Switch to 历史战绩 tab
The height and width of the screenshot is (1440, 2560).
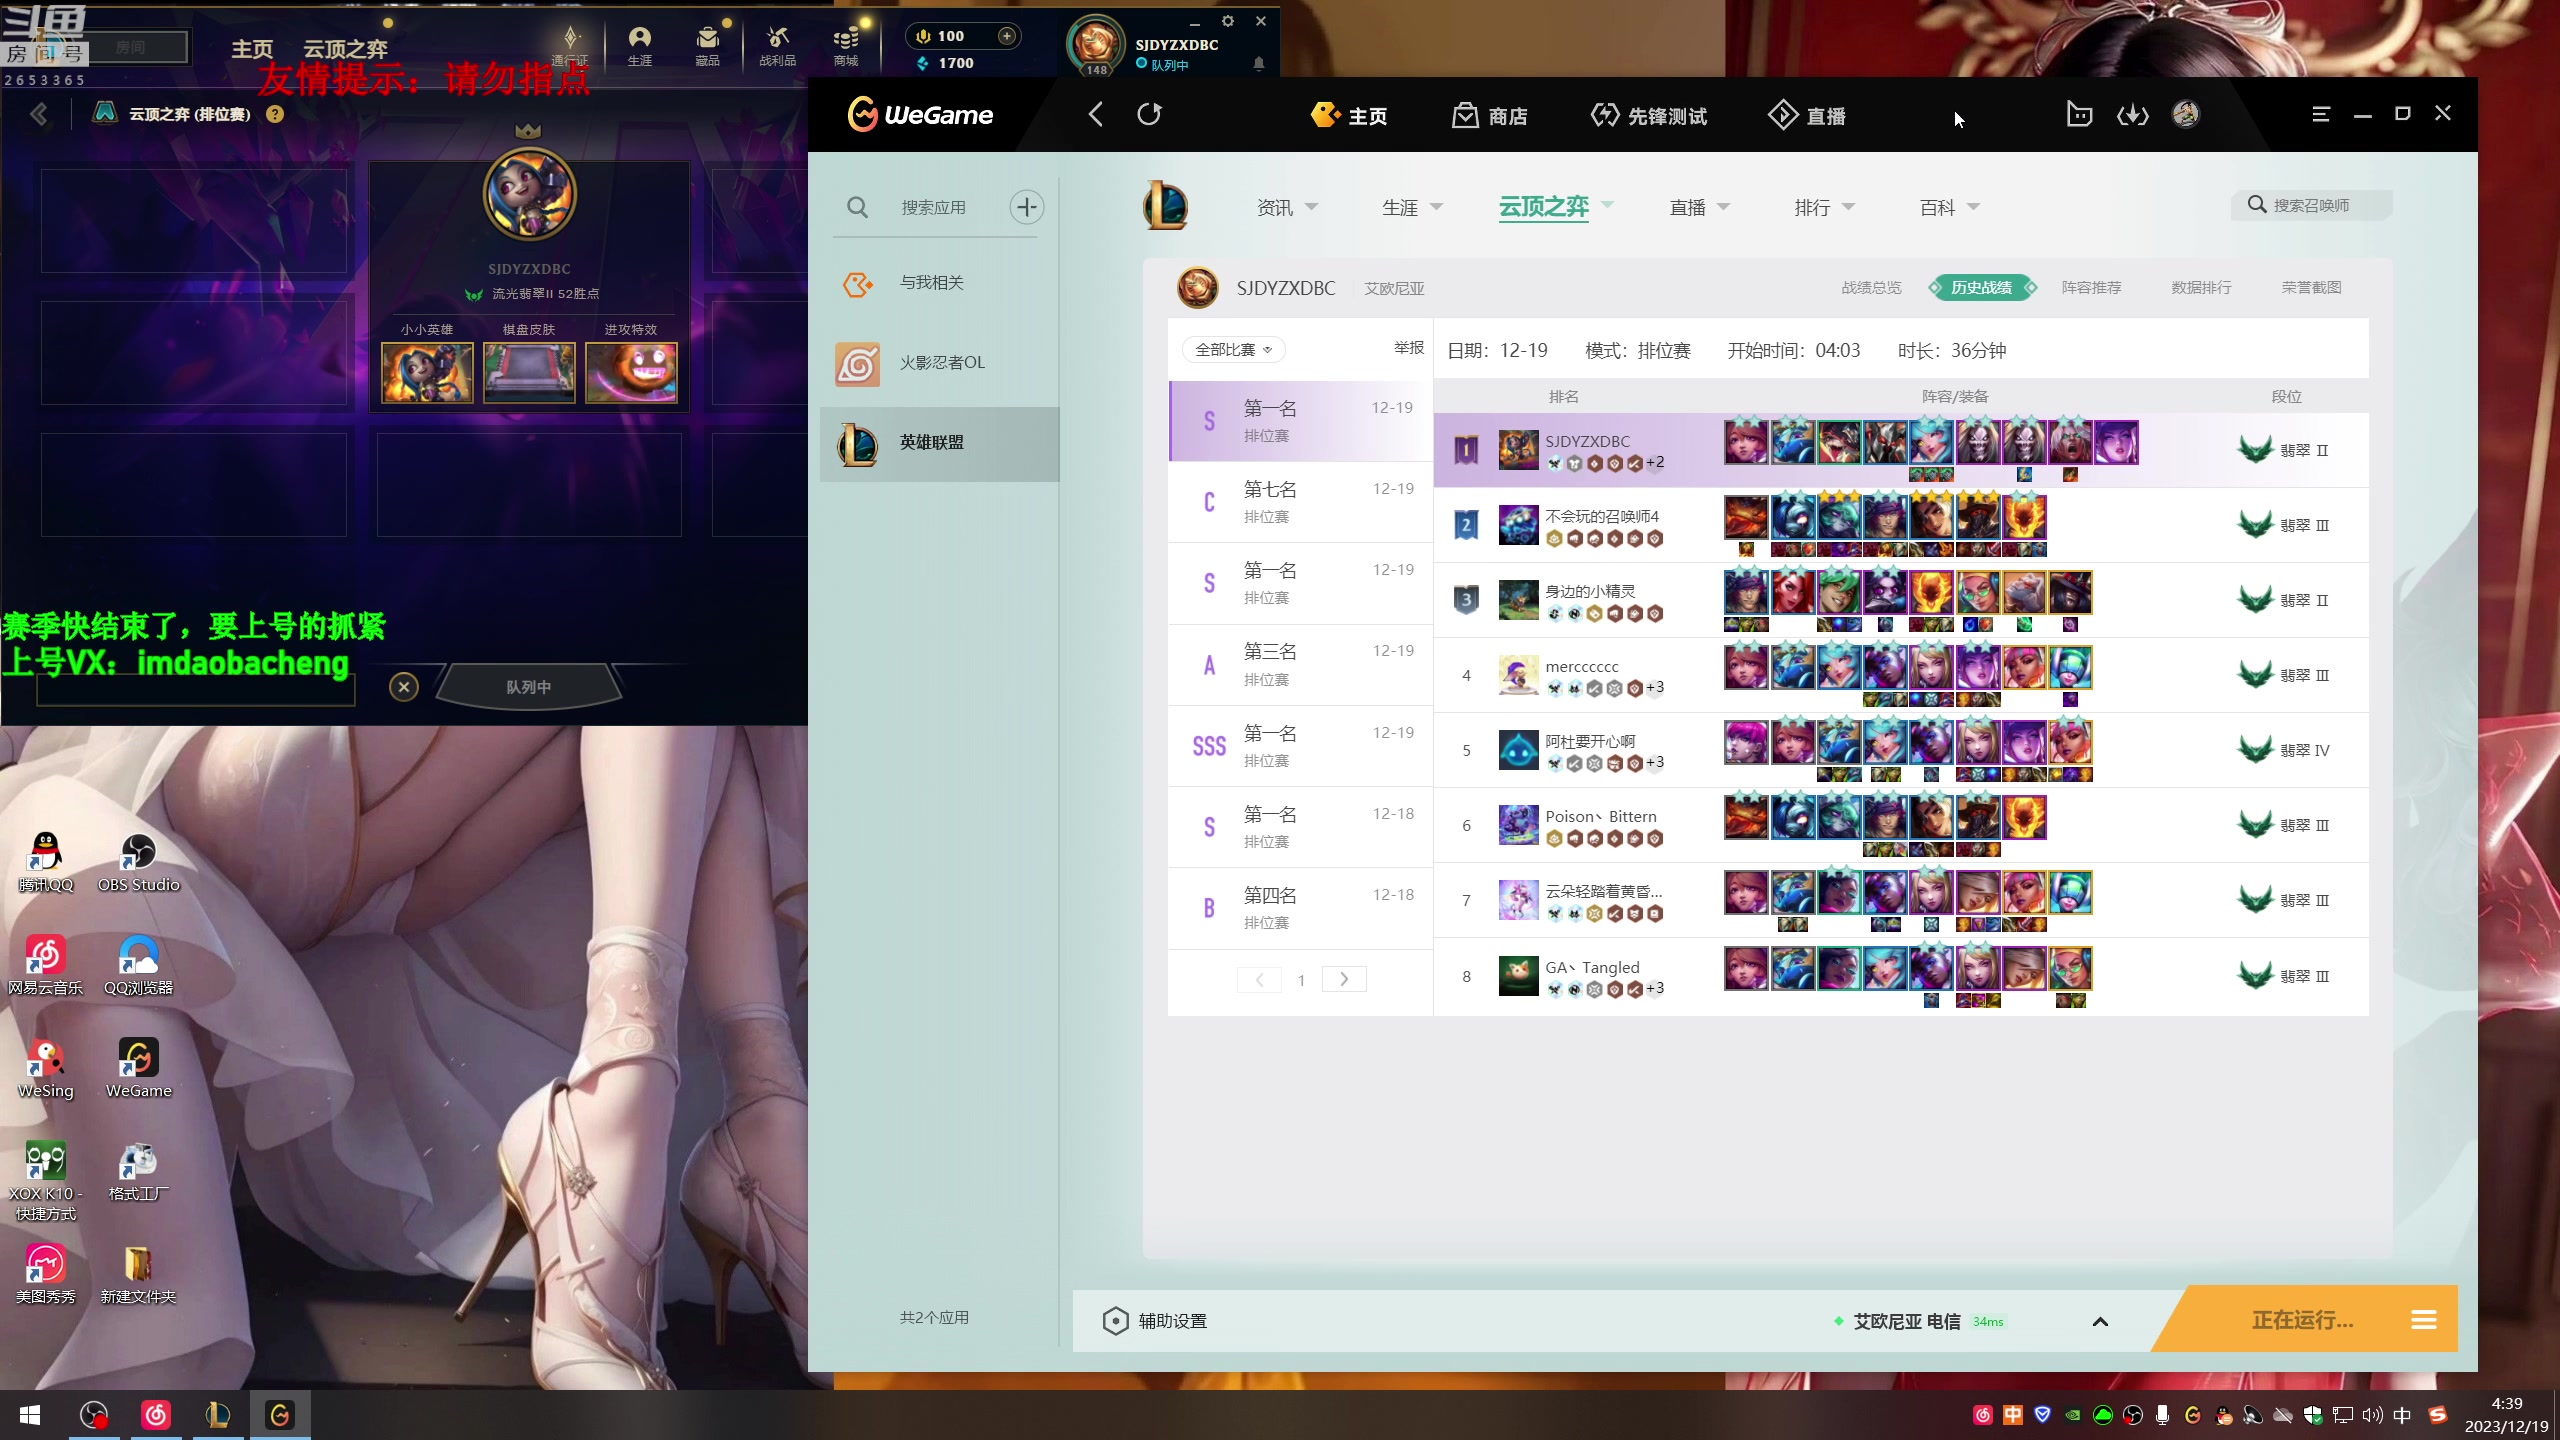click(1981, 288)
